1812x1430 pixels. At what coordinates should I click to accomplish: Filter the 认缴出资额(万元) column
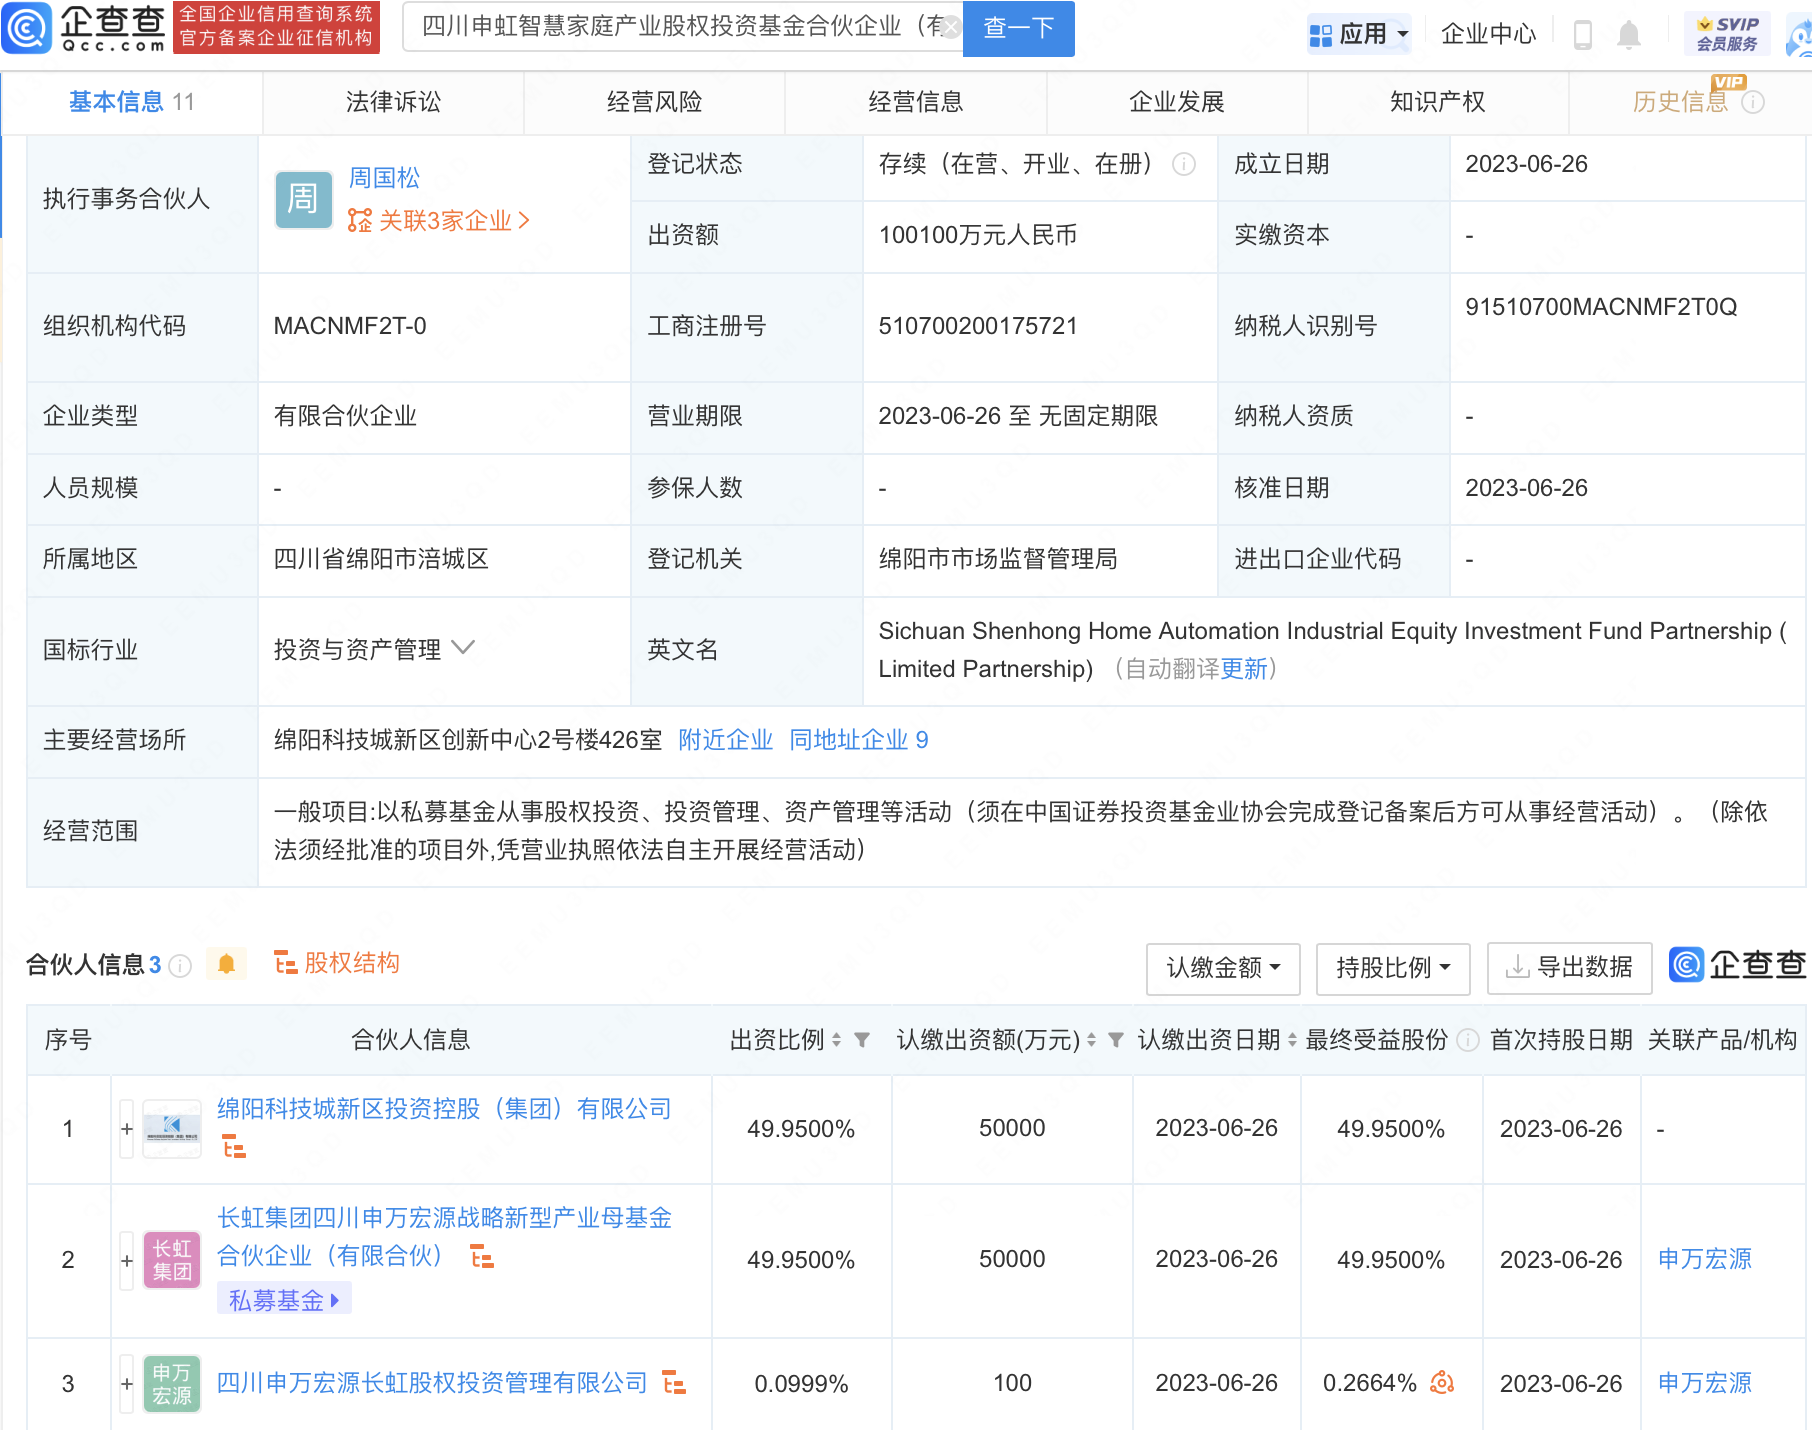coord(1116,1040)
